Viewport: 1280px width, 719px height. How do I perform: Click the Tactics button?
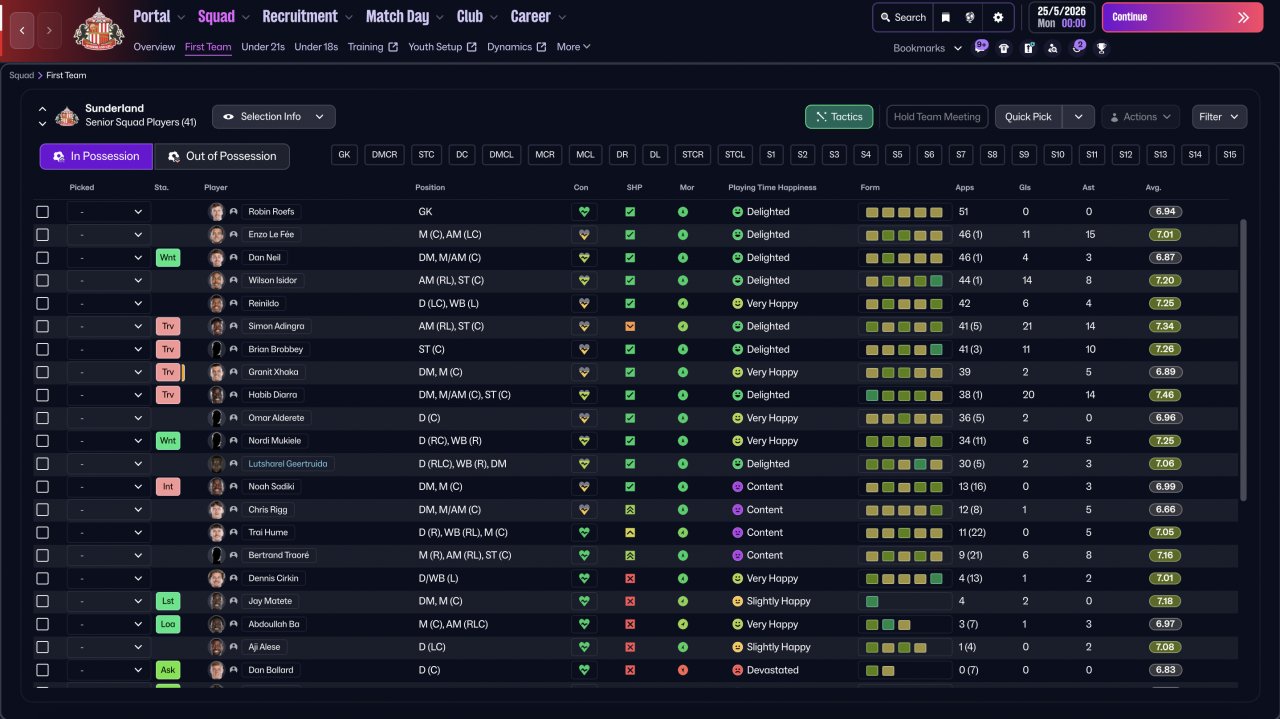point(838,117)
